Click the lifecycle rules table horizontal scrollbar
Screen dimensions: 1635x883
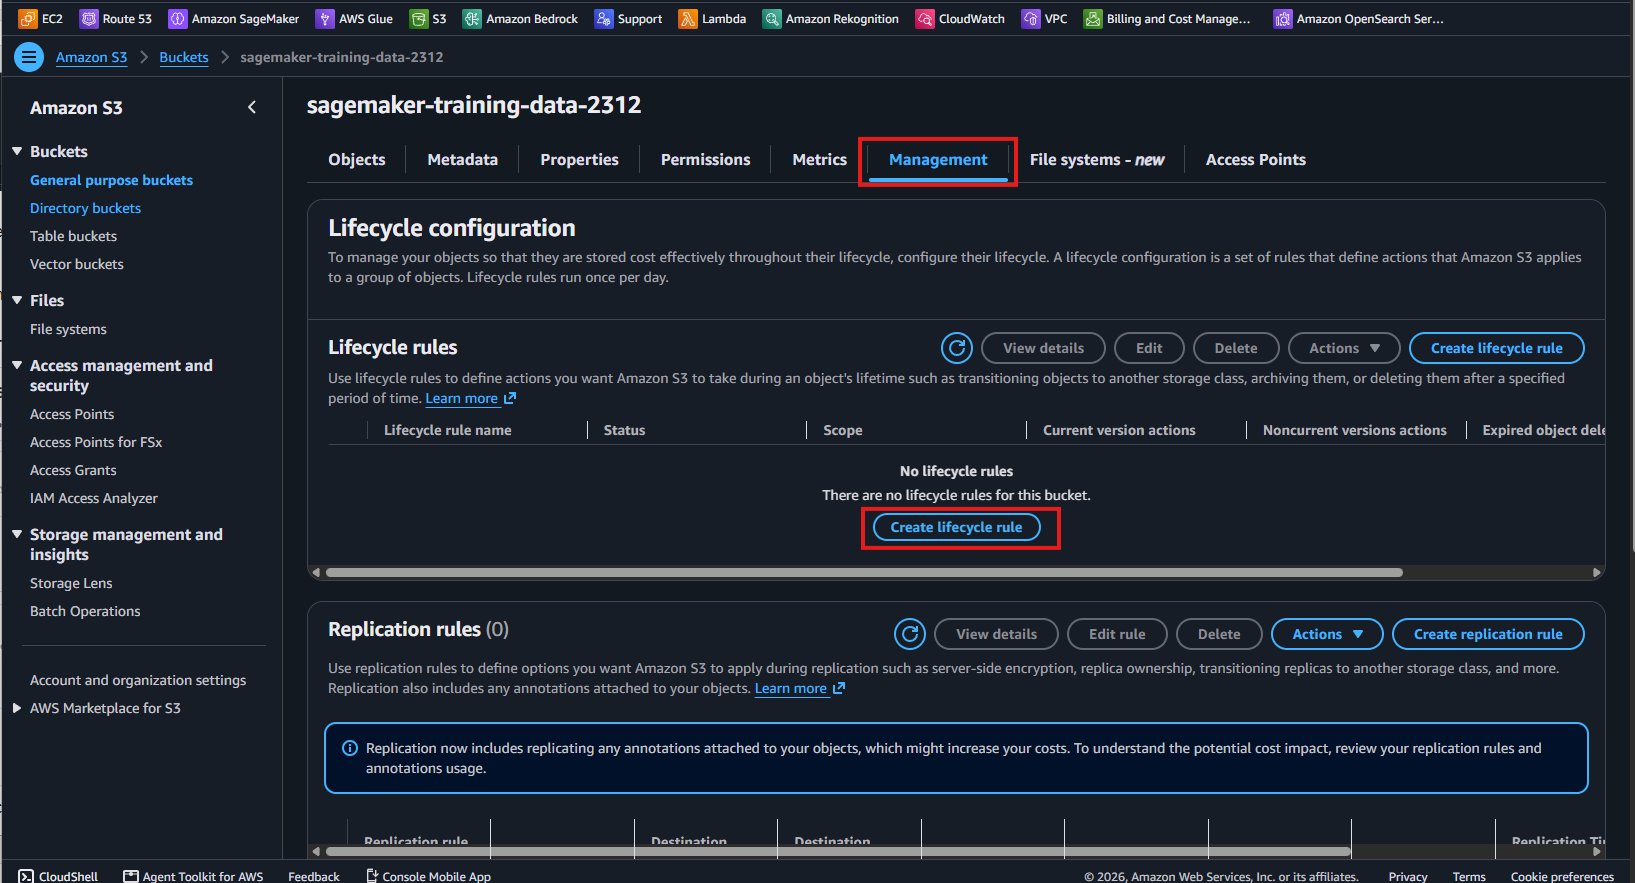click(864, 573)
